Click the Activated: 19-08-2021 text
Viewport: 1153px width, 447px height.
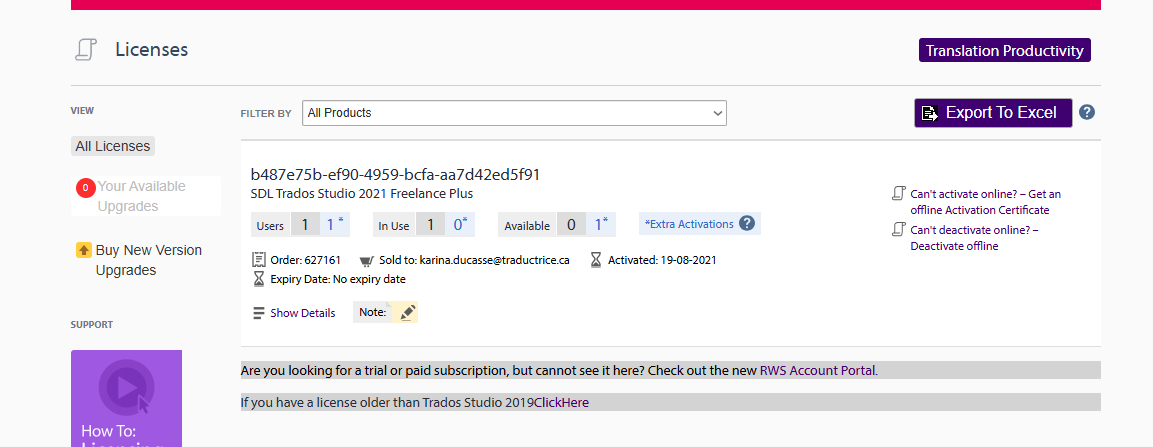click(662, 260)
